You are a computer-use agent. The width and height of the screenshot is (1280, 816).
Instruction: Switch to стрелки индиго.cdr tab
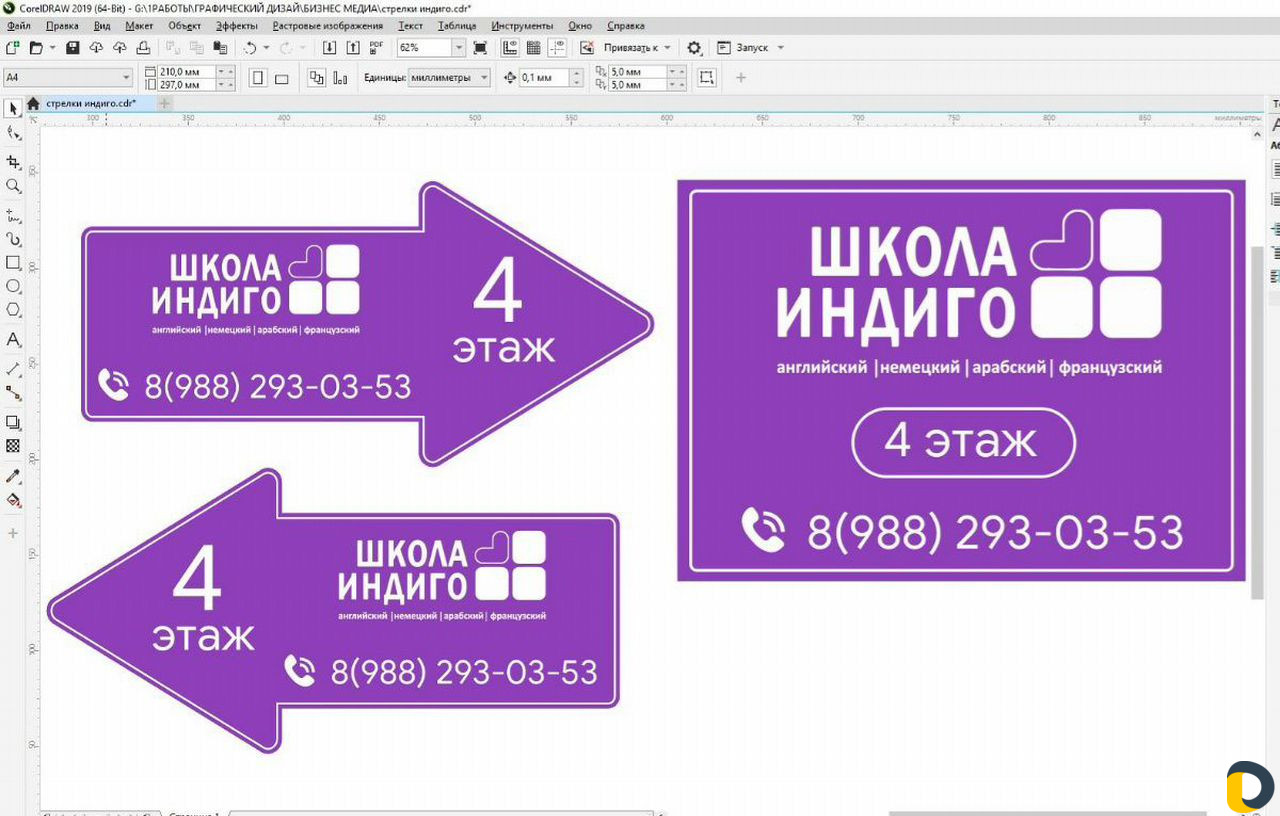coord(91,103)
